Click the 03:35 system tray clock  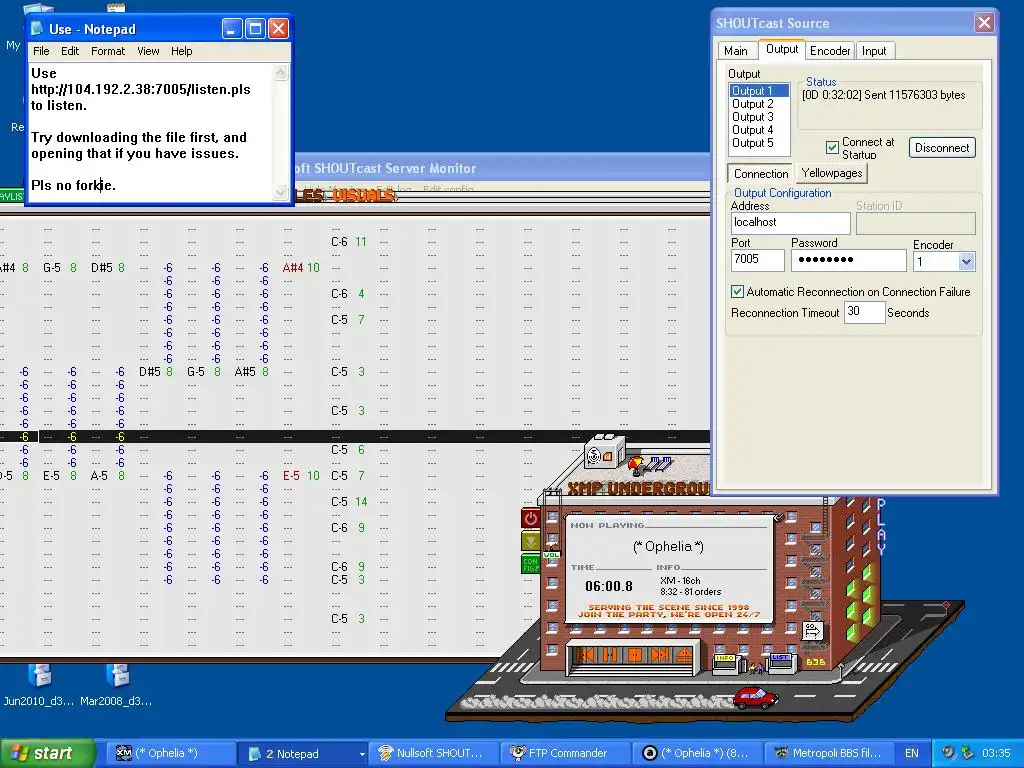click(x=995, y=753)
